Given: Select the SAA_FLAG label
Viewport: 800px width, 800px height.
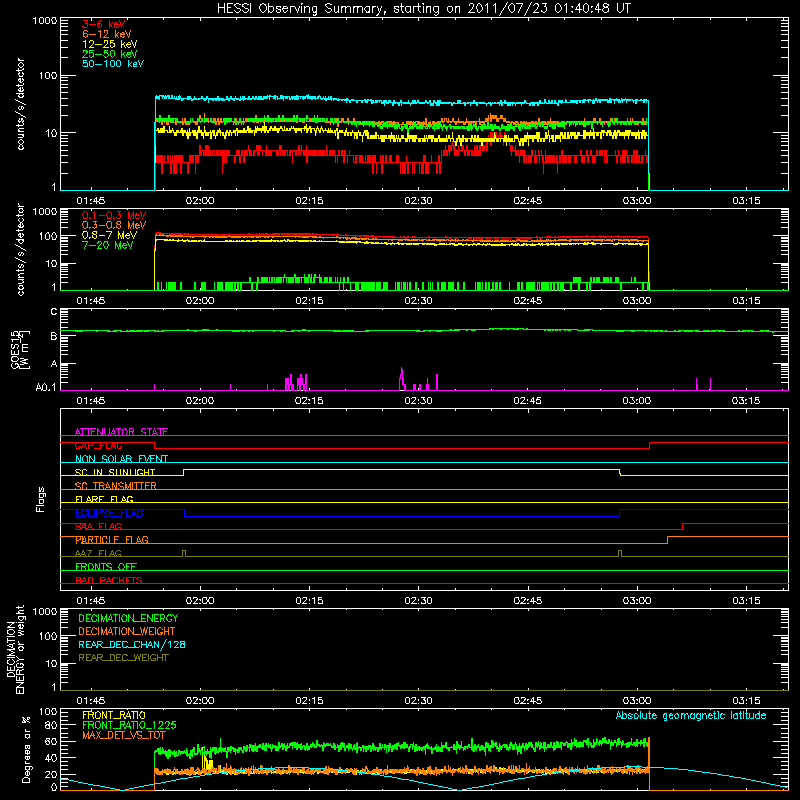Looking at the screenshot, I should pyautogui.click(x=98, y=526).
